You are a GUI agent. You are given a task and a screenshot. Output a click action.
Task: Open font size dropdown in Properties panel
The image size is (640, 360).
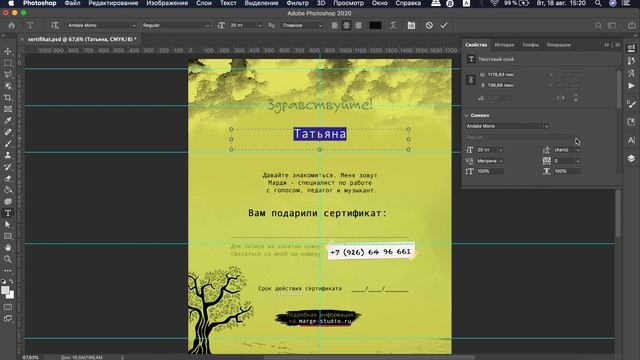point(501,150)
